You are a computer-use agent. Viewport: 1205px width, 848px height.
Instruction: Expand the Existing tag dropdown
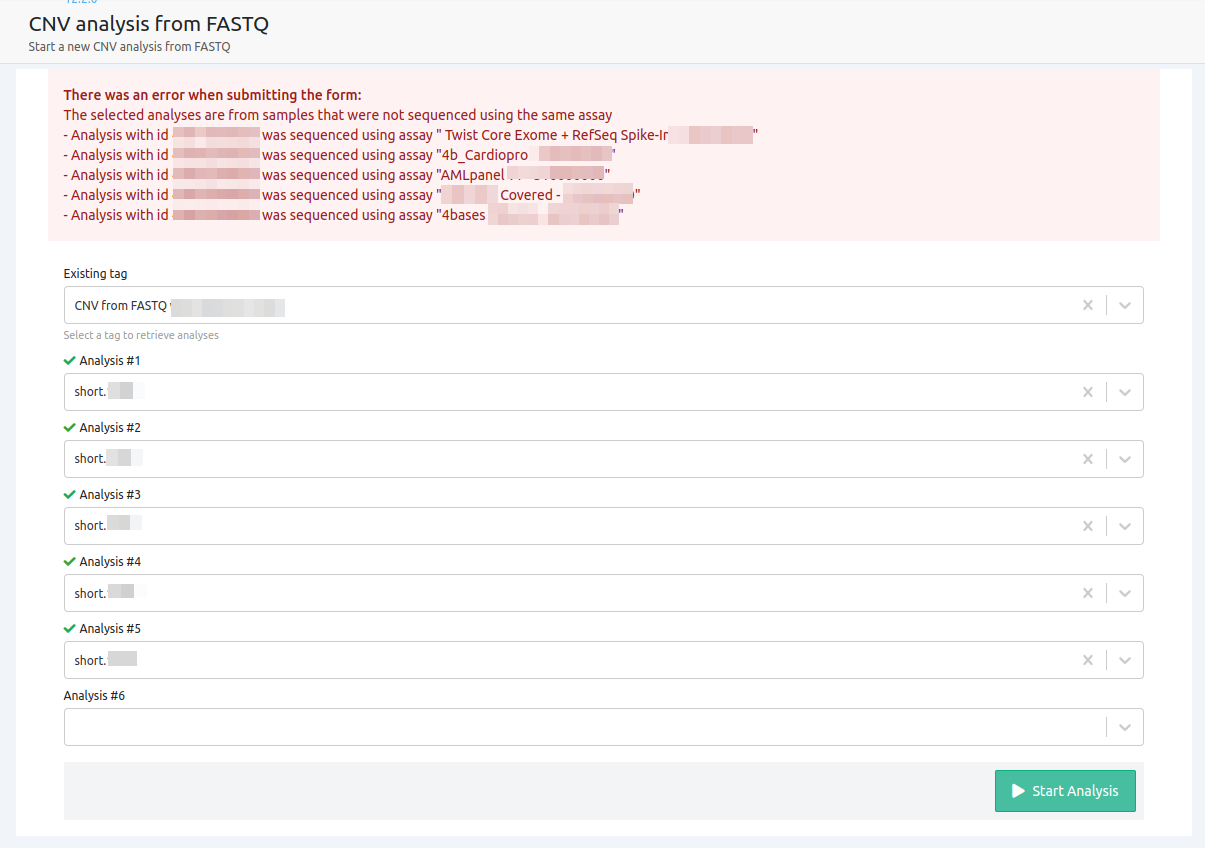click(1125, 305)
